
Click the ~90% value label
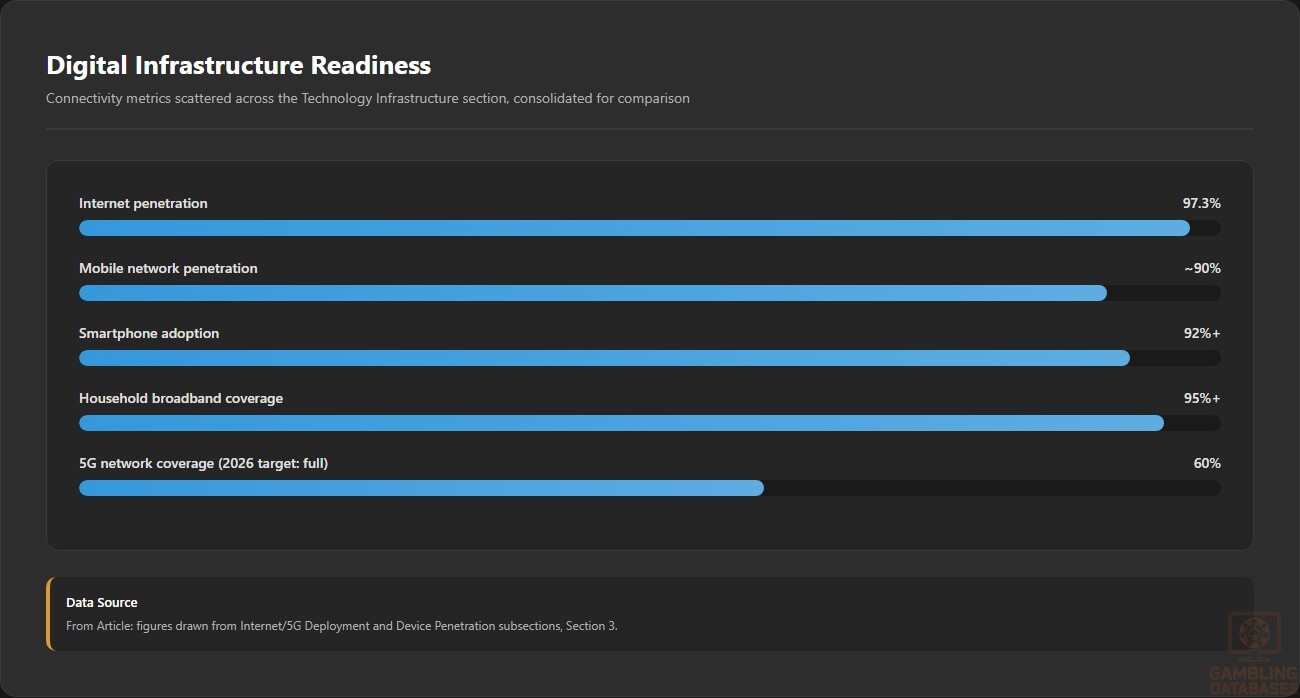click(1202, 268)
